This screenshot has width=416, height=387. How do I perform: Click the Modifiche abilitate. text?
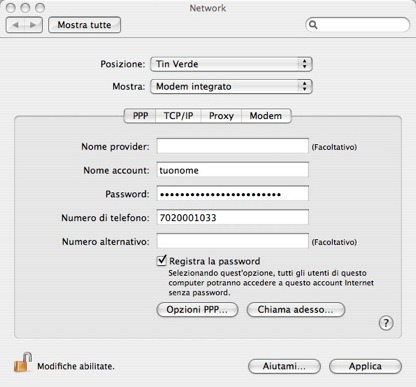coord(76,366)
